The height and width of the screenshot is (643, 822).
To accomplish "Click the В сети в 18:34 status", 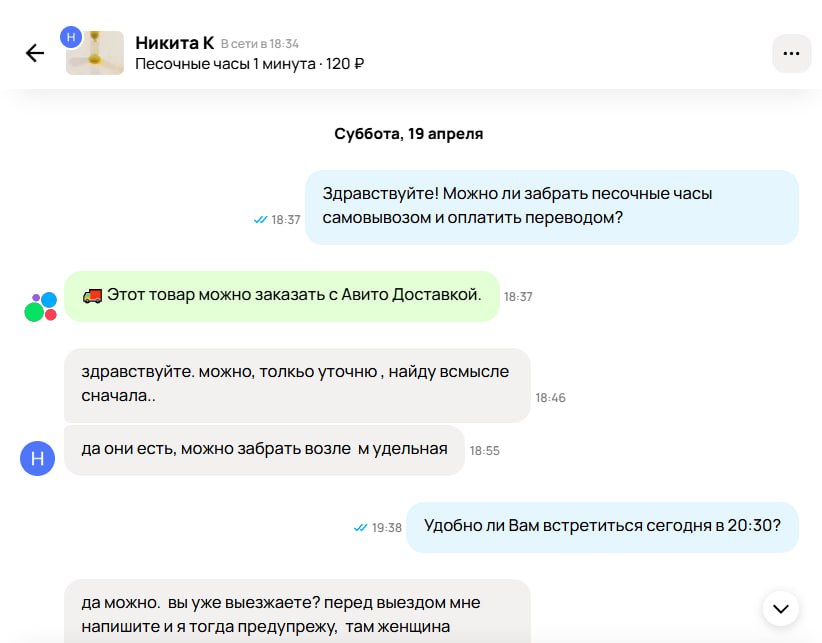I will pos(259,43).
